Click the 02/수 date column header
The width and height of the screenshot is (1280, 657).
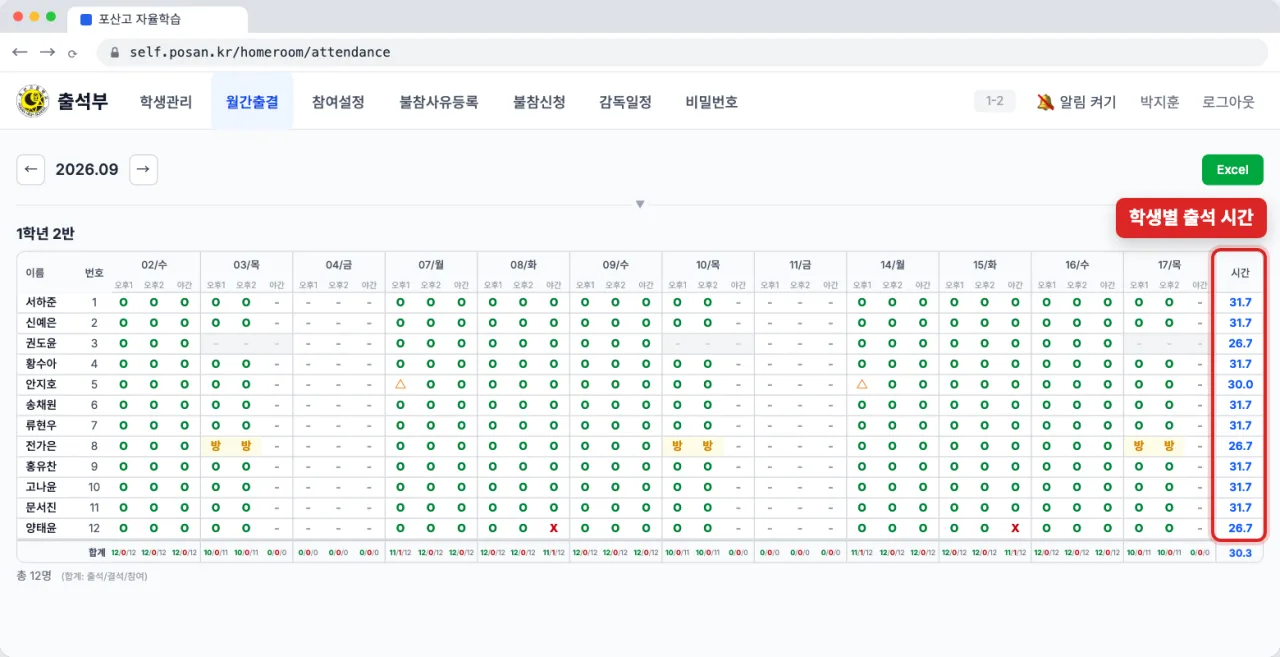point(154,265)
